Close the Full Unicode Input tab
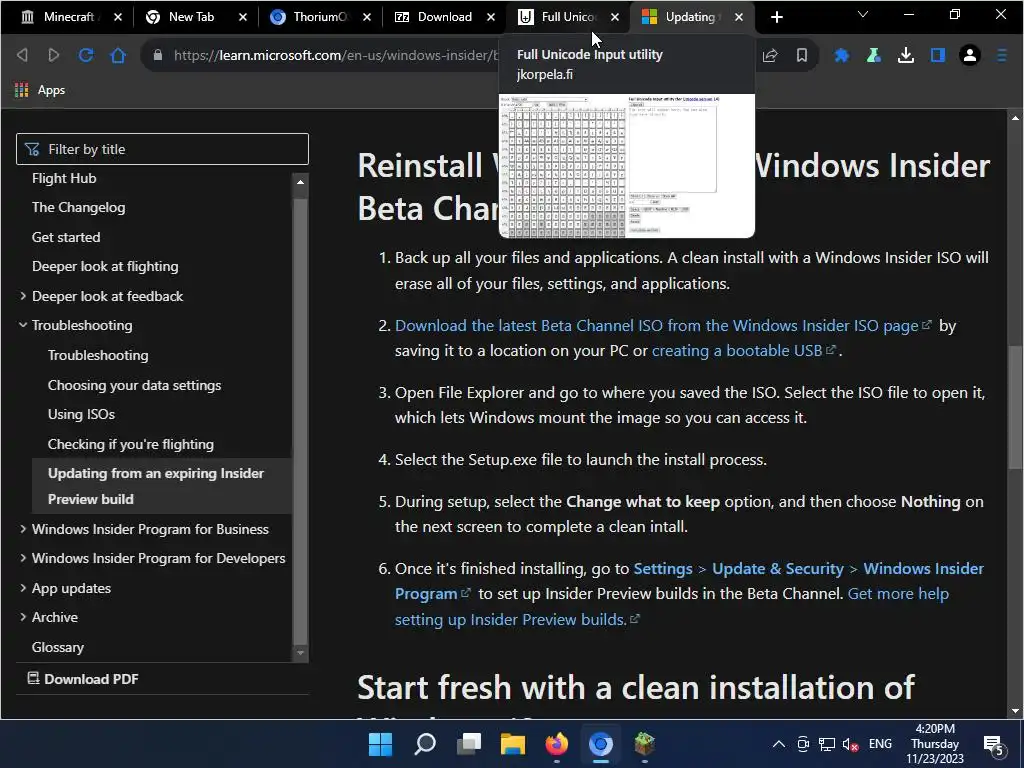 pyautogui.click(x=615, y=17)
